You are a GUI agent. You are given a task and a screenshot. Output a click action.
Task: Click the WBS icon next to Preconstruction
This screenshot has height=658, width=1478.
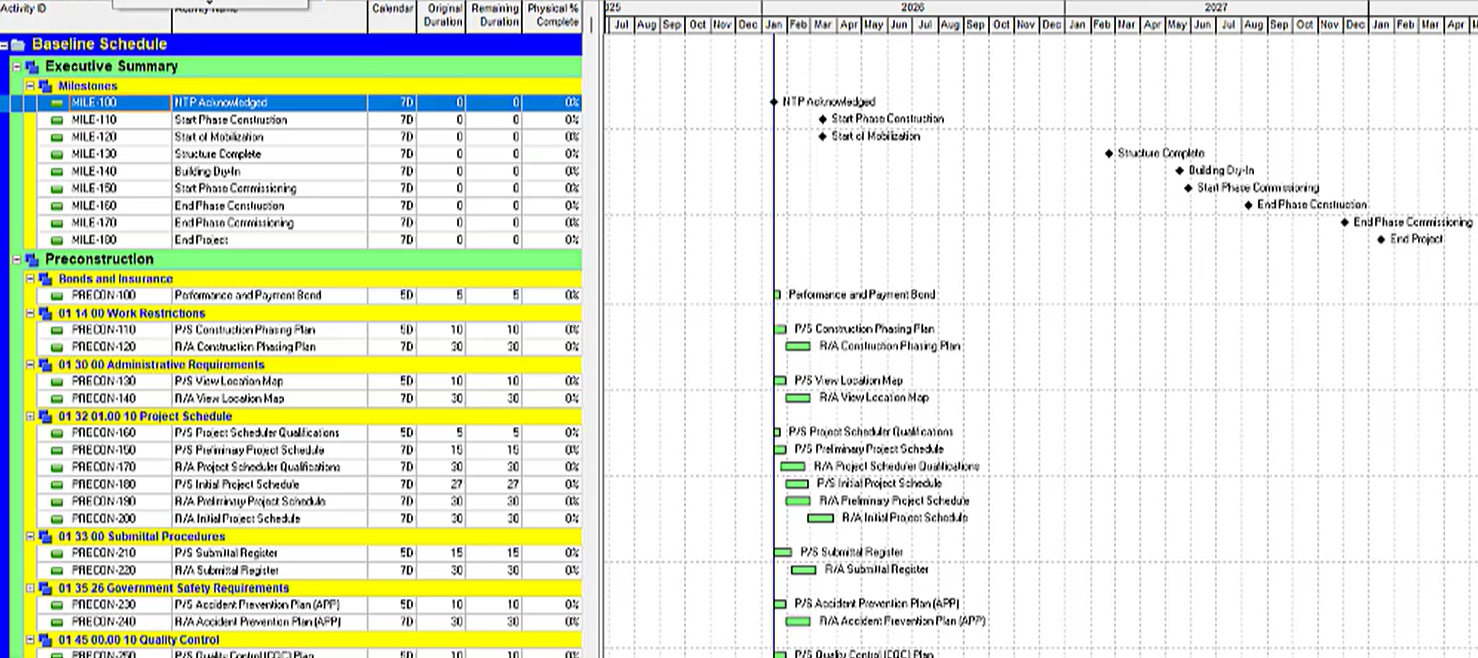[x=32, y=260]
